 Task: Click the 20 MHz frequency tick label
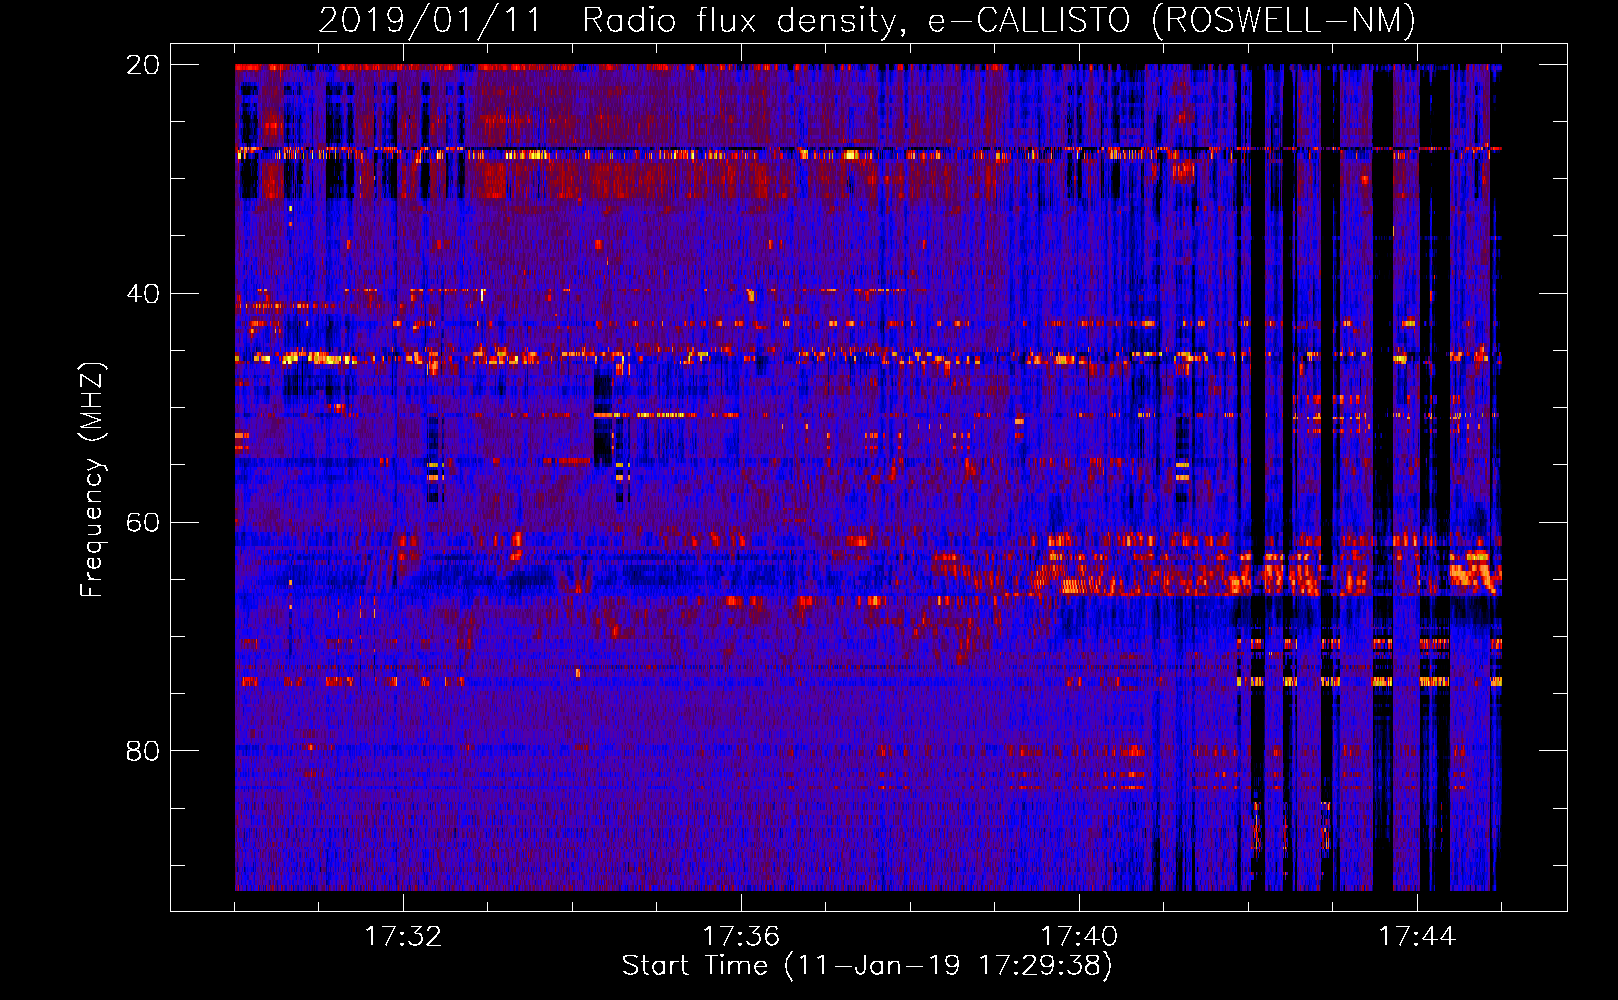142,65
